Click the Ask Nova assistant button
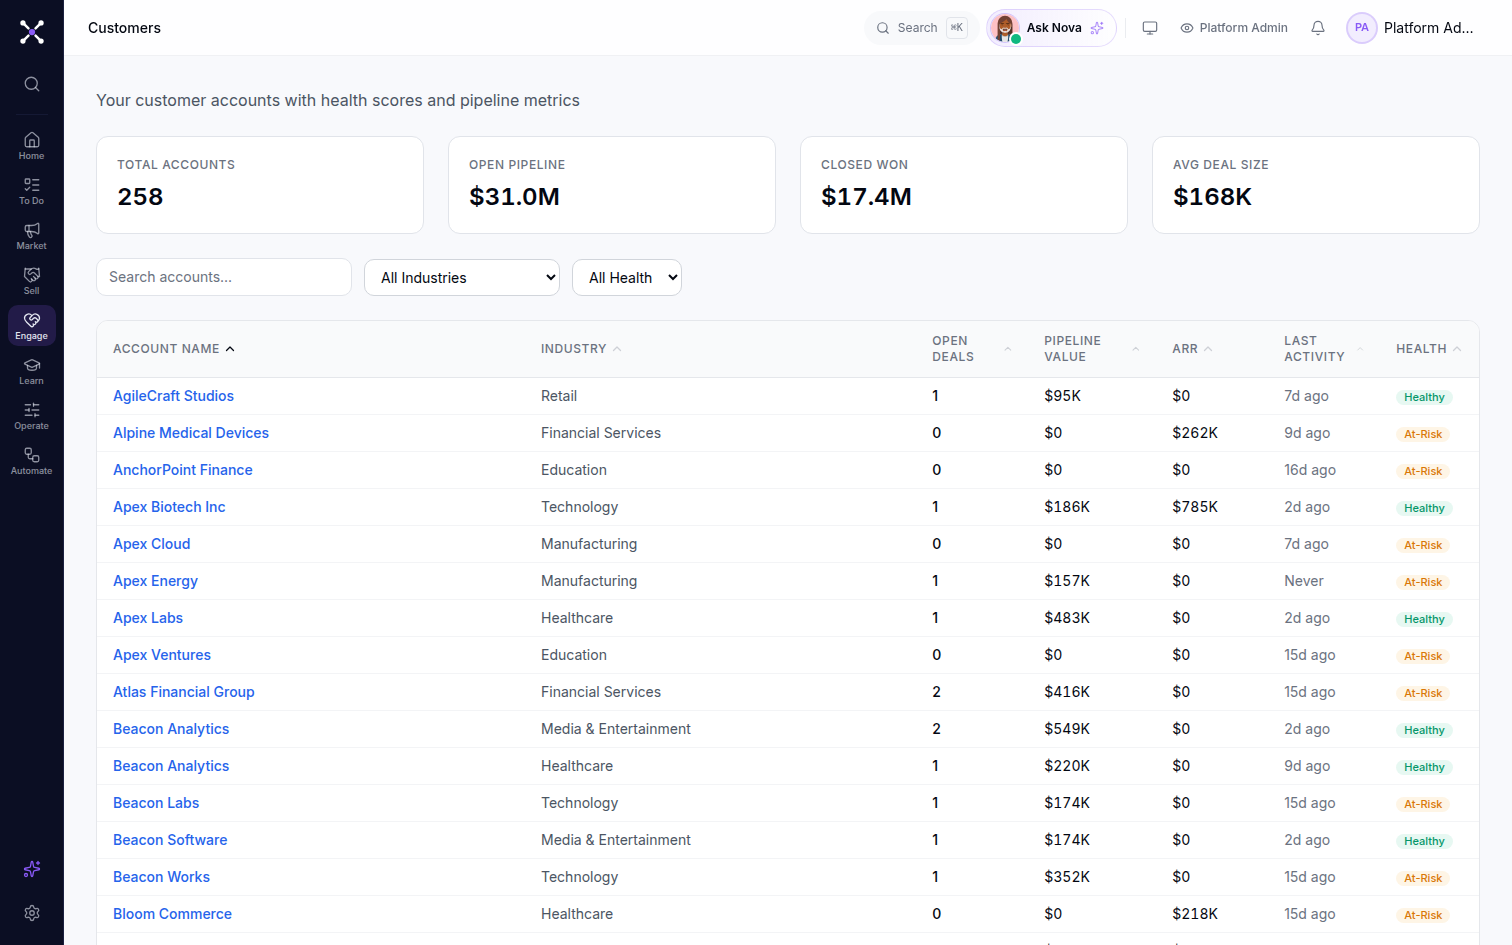The image size is (1512, 945). [1051, 28]
